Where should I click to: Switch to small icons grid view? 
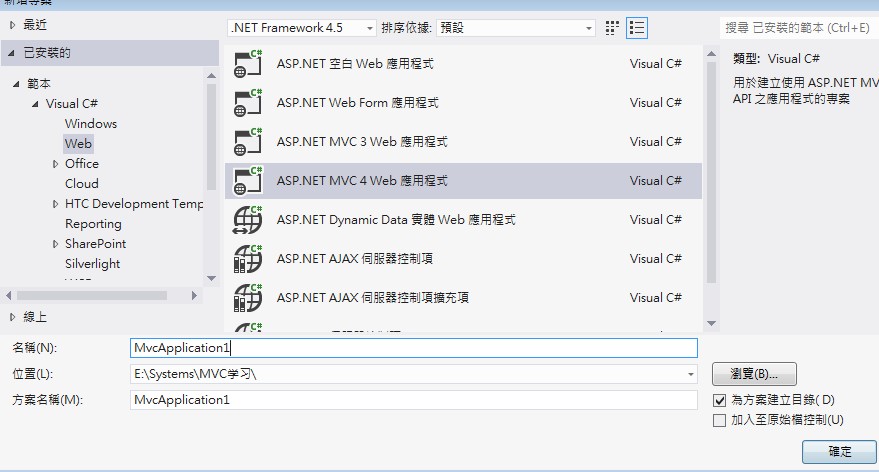(612, 28)
